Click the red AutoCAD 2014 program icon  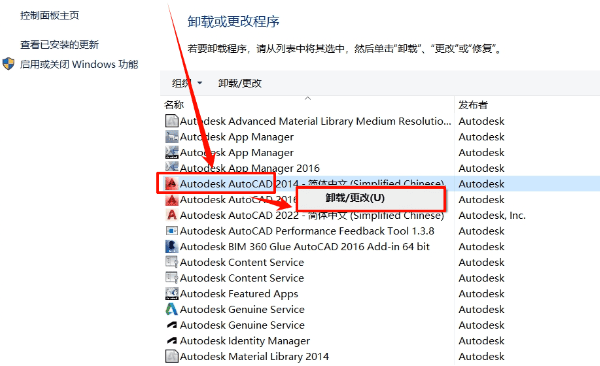[171, 184]
